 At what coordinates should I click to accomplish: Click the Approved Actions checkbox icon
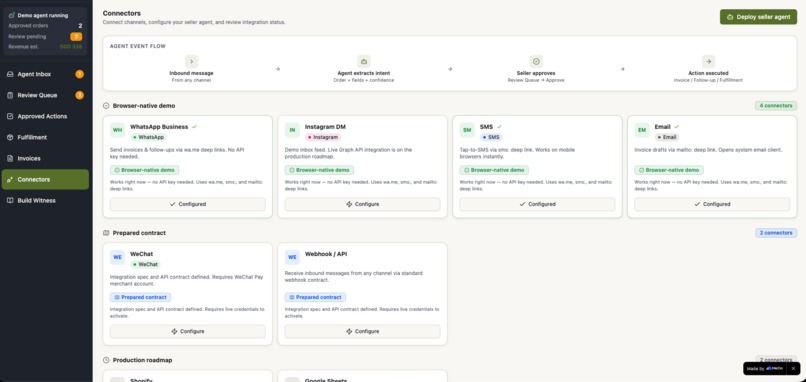tap(10, 116)
